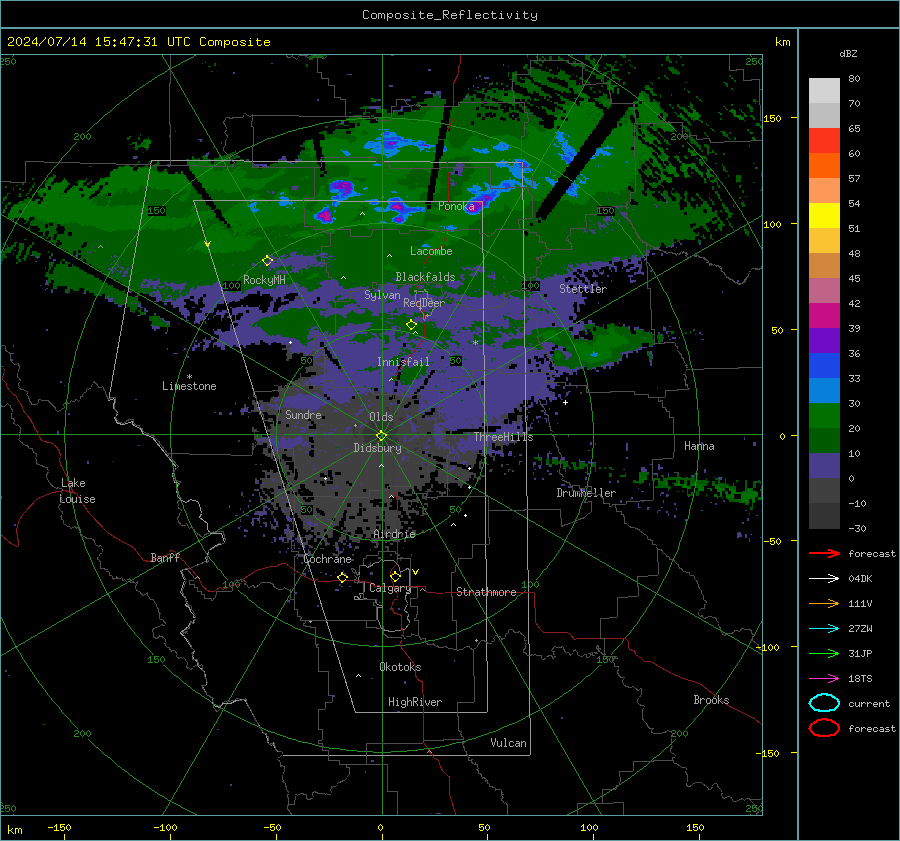Viewport: 900px width, 841px height.
Task: Click the white plus marker west of Hanna
Action: 565,402
